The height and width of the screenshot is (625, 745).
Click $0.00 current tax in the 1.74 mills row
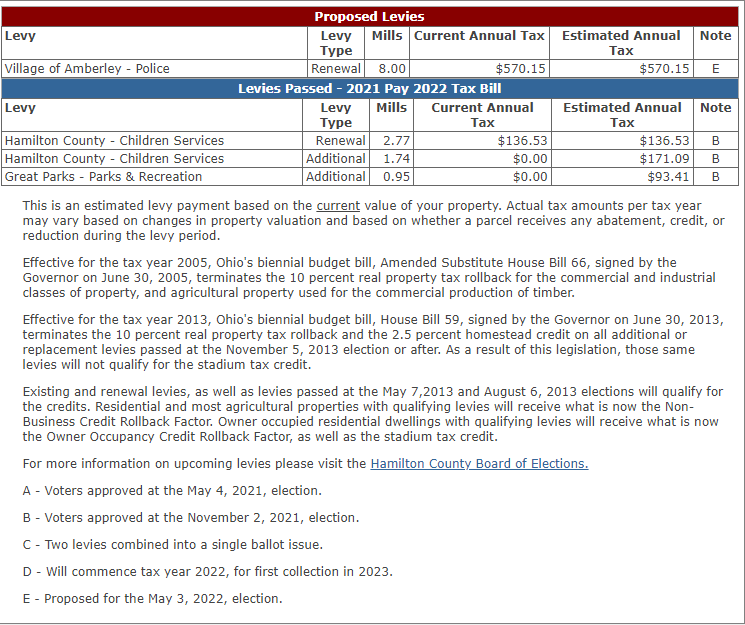tap(530, 159)
